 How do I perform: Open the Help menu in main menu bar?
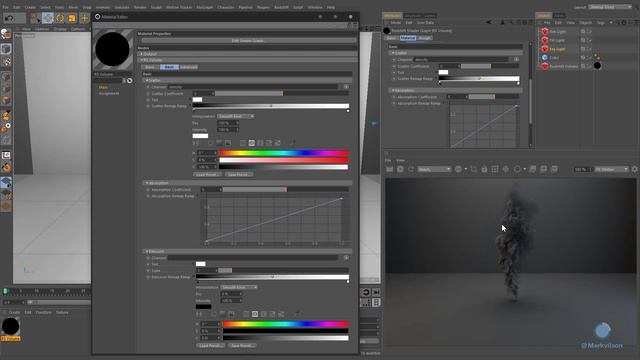click(x=331, y=7)
